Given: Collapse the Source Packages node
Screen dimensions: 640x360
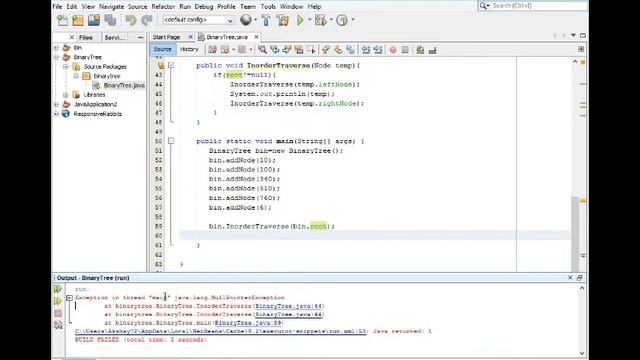Looking at the screenshot, I should coord(66,67).
